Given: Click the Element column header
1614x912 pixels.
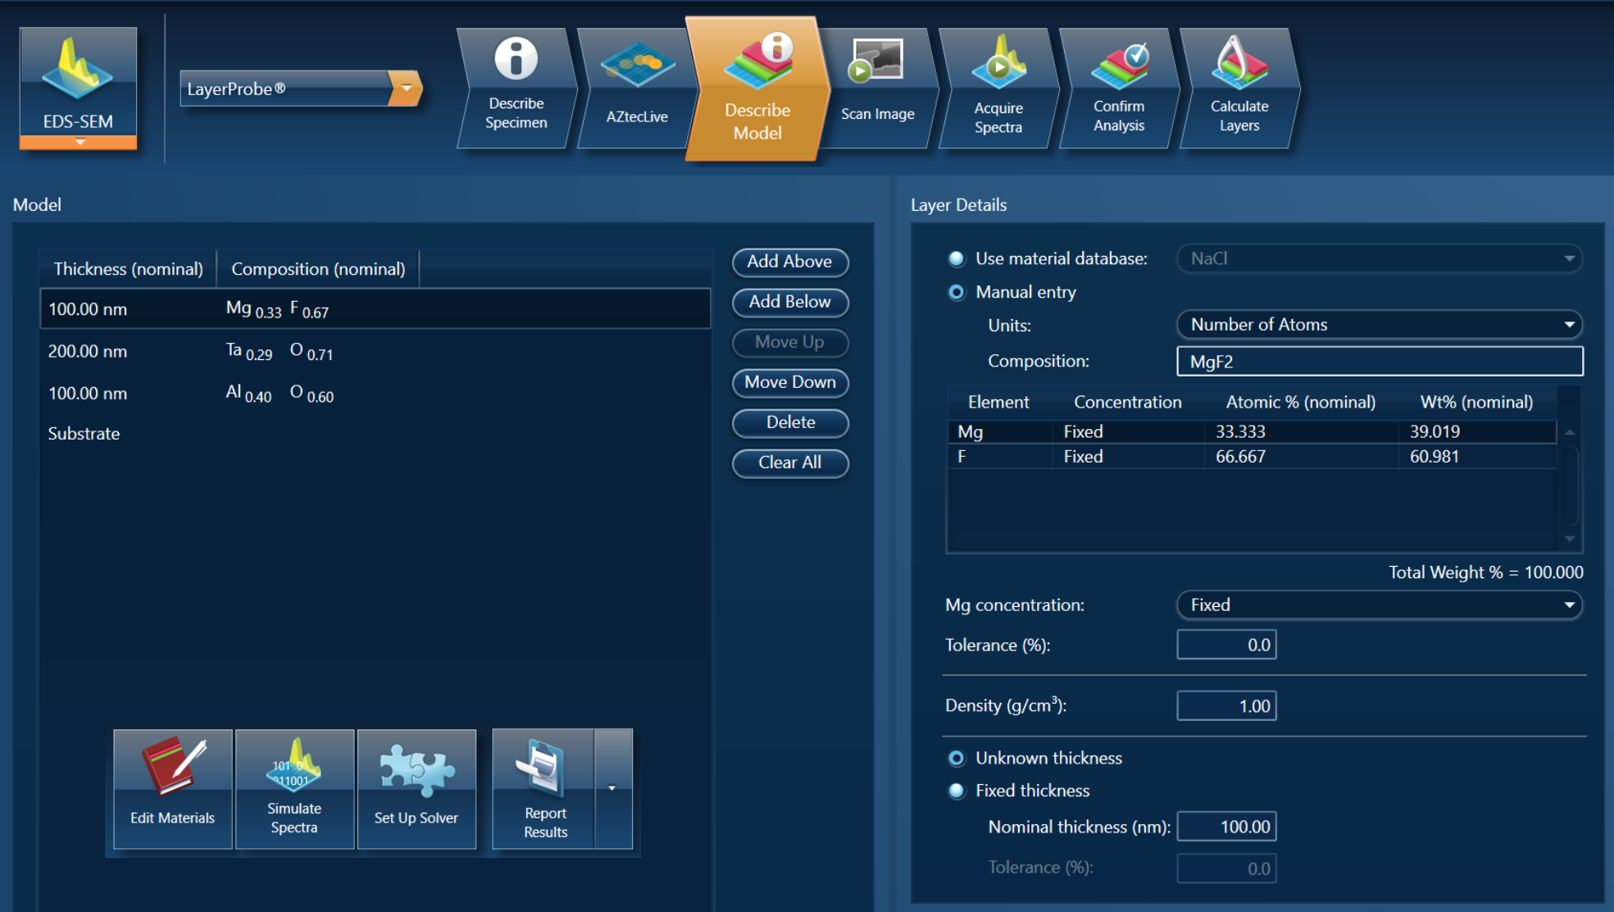Looking at the screenshot, I should coord(998,402).
